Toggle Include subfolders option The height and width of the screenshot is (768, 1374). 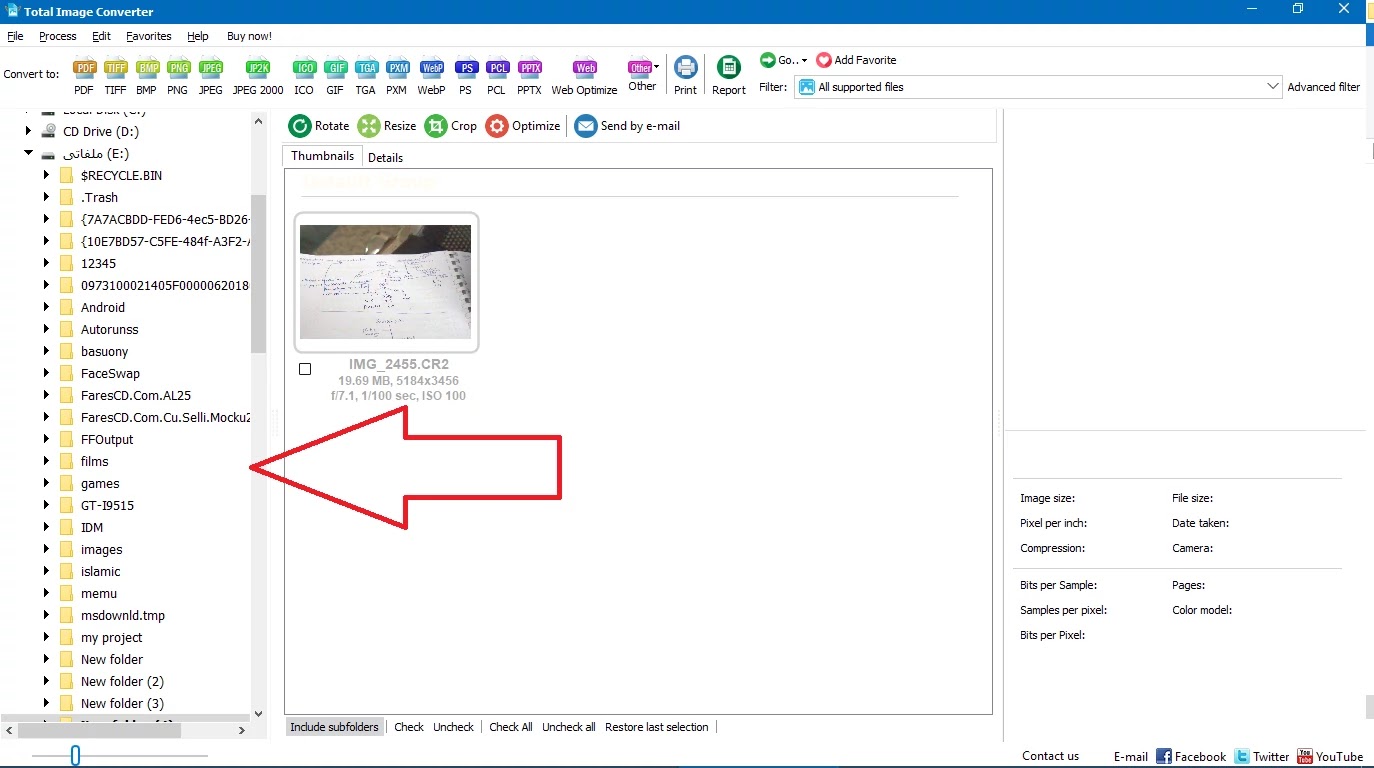334,727
